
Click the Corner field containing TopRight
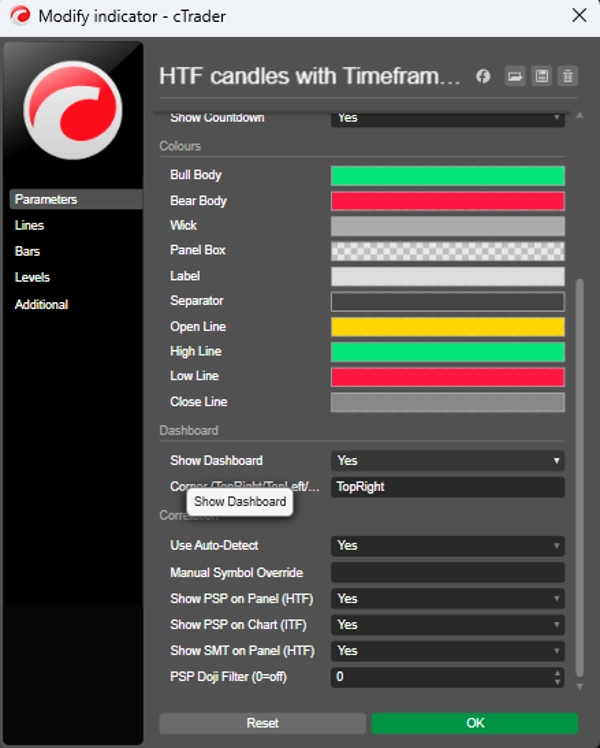coord(447,487)
